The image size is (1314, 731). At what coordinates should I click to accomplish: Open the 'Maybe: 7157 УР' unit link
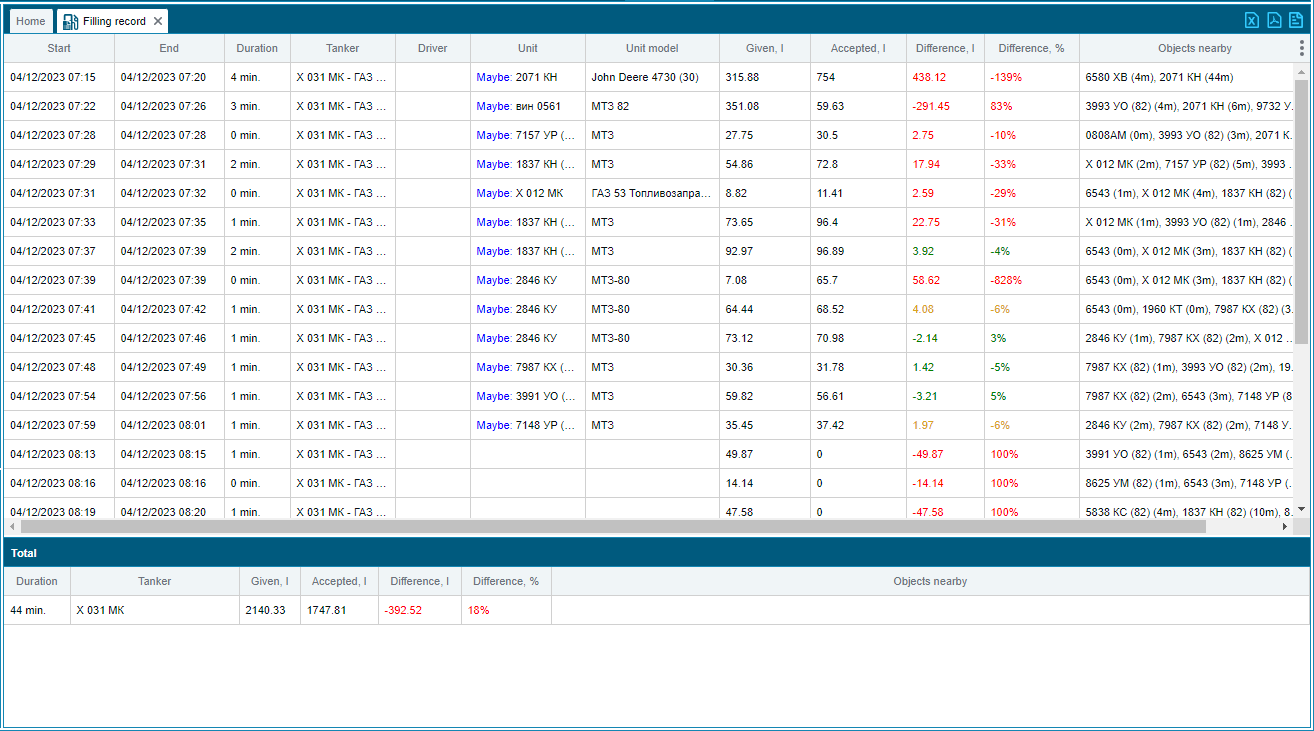click(x=526, y=135)
